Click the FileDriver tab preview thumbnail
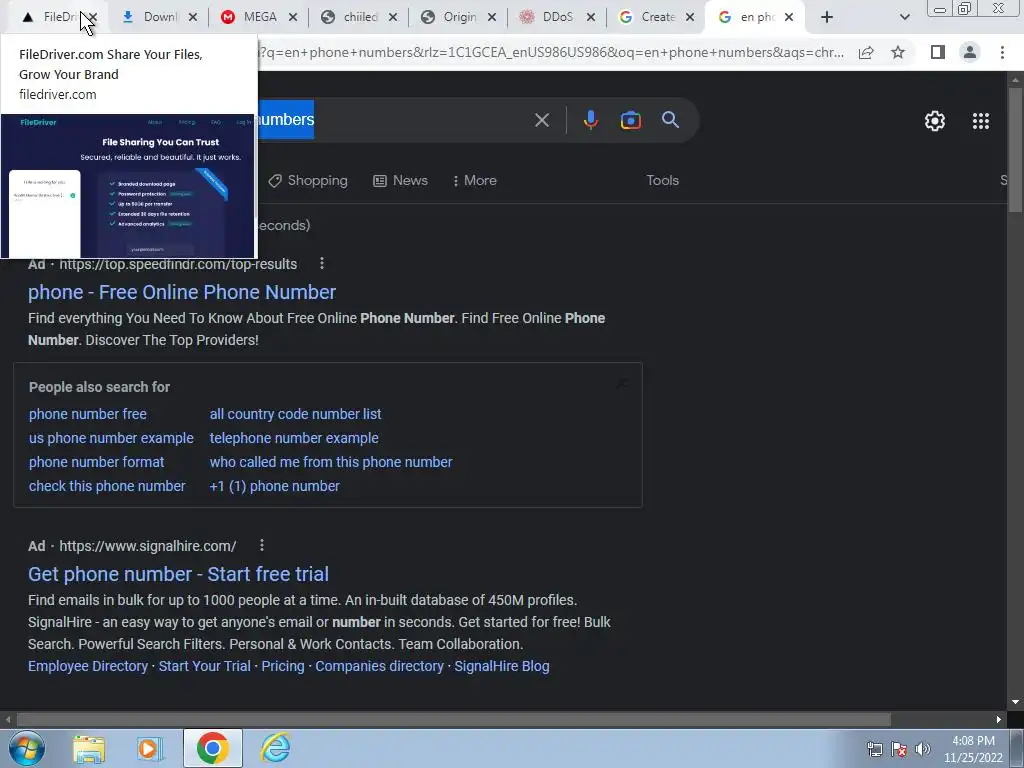1024x768 pixels. 128,186
